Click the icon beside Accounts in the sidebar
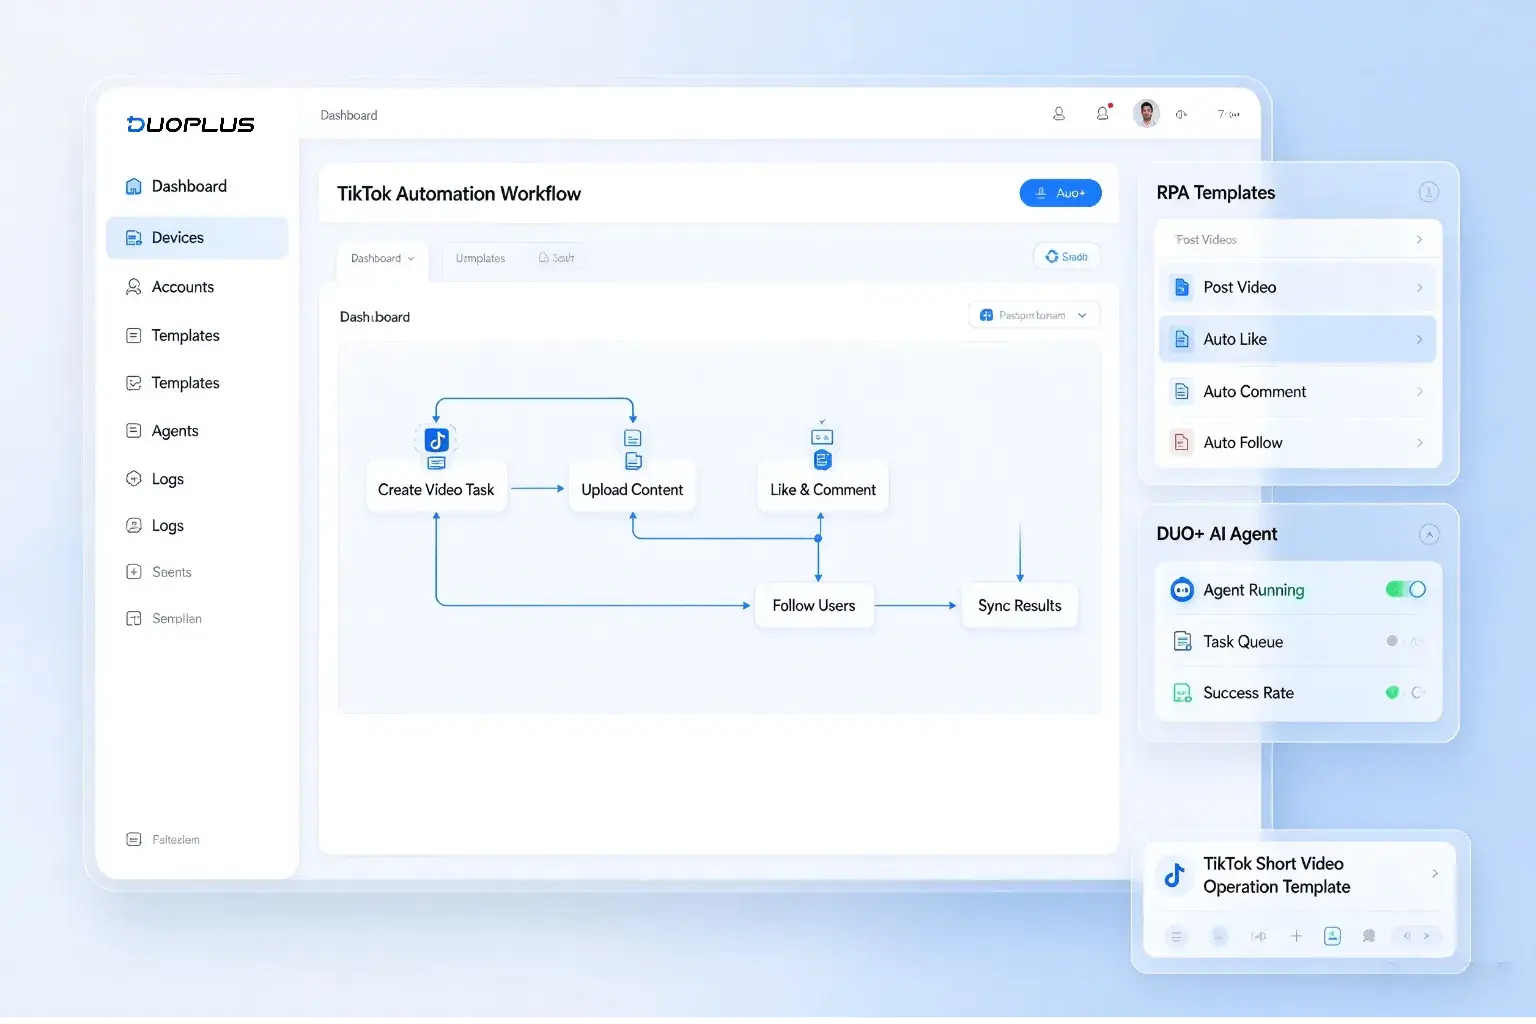This screenshot has height=1024, width=1536. pyautogui.click(x=133, y=287)
